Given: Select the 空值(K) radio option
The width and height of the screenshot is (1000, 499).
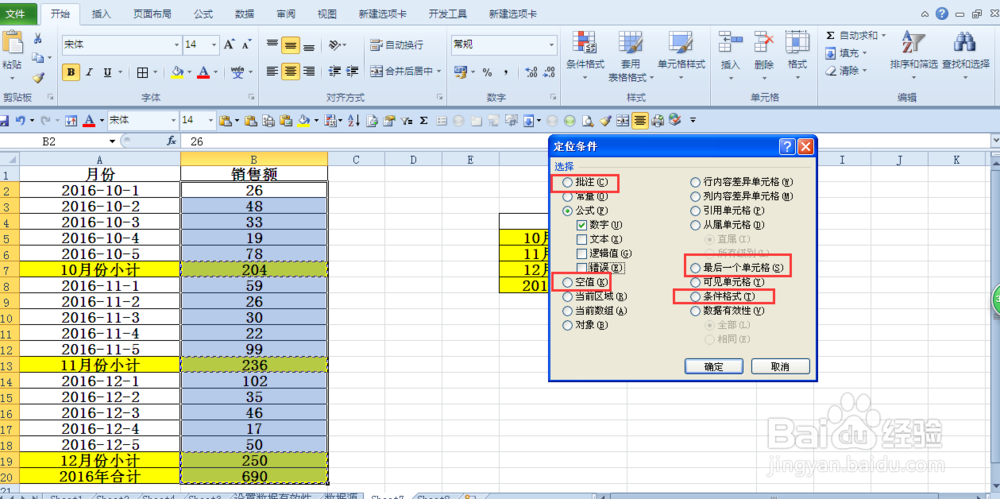Looking at the screenshot, I should pos(567,281).
